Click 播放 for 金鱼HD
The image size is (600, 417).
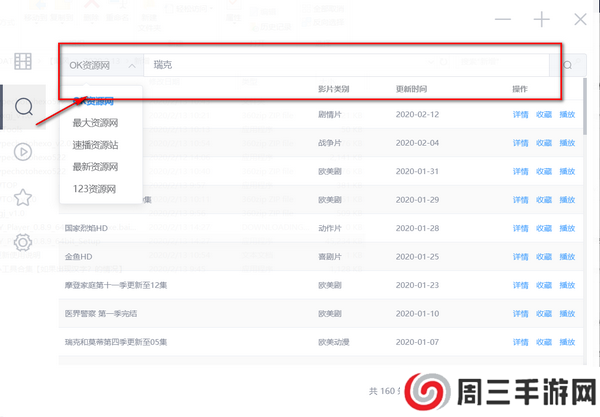pyautogui.click(x=567, y=257)
